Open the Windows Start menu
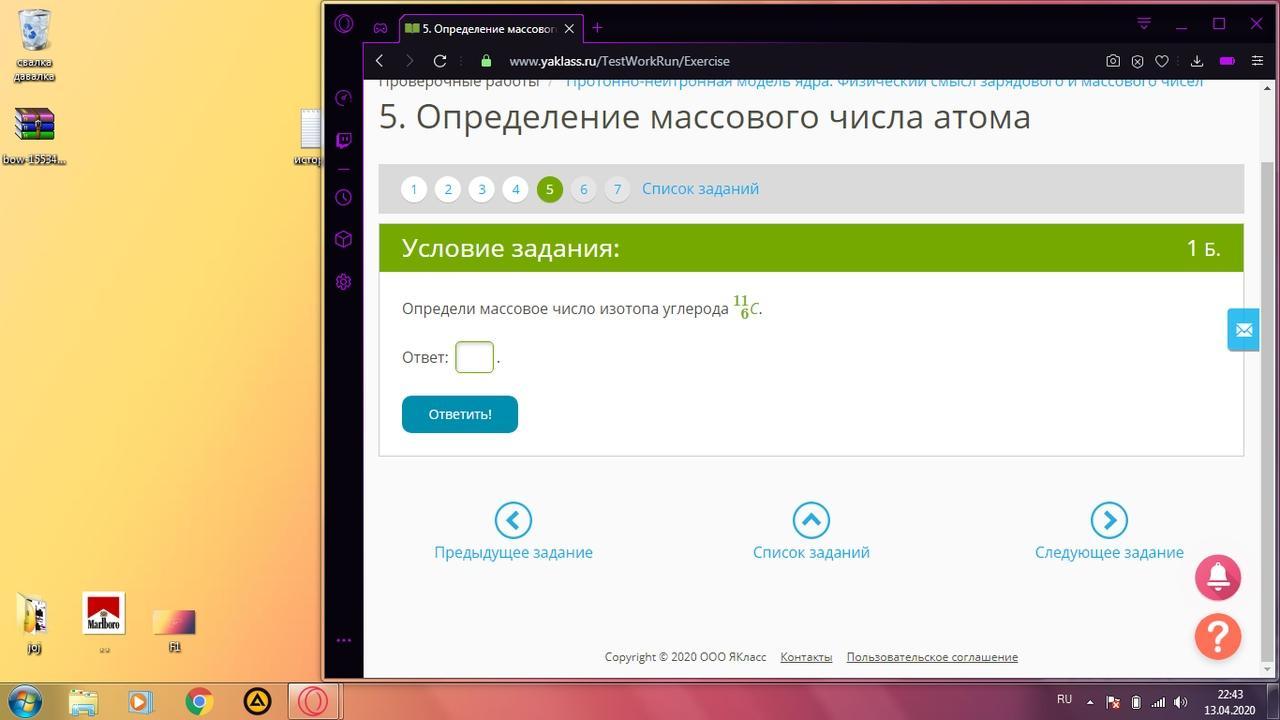This screenshot has height=720, width=1280. point(24,701)
